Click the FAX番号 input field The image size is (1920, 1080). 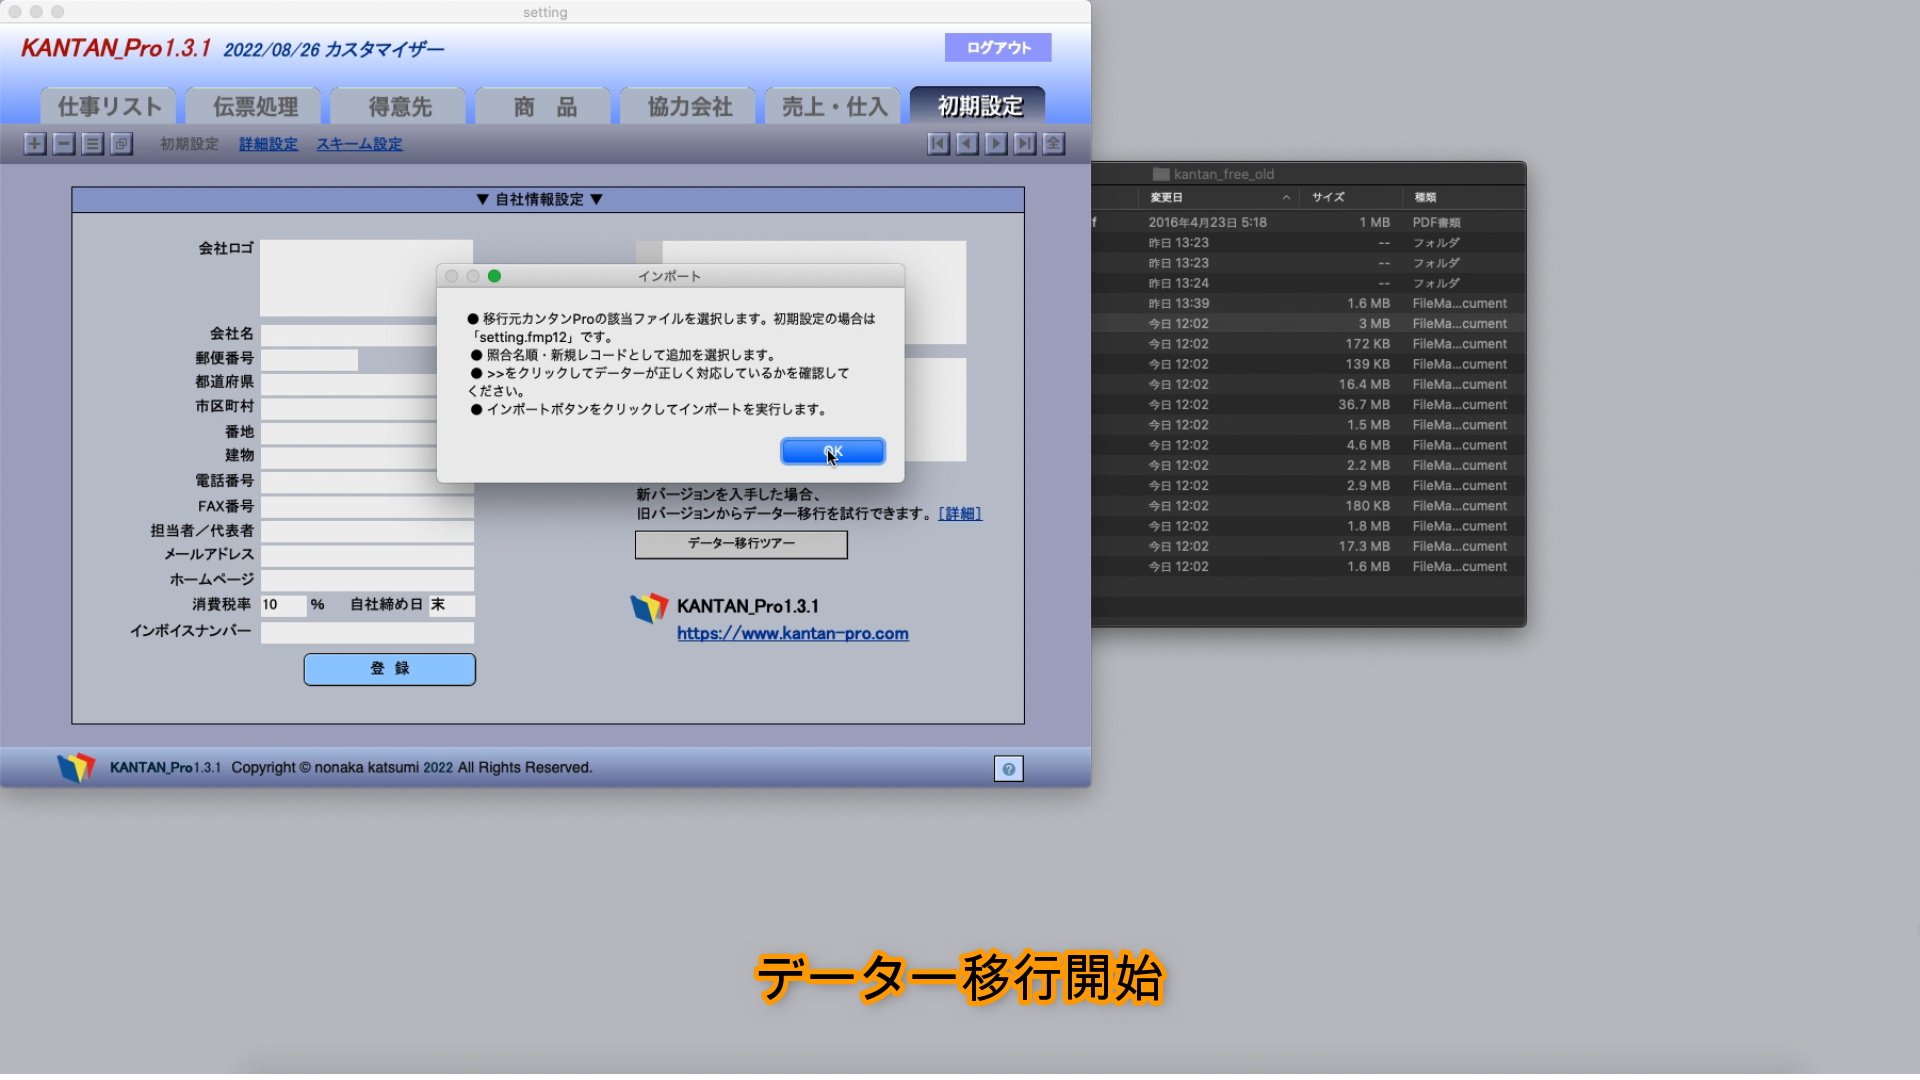click(x=367, y=507)
